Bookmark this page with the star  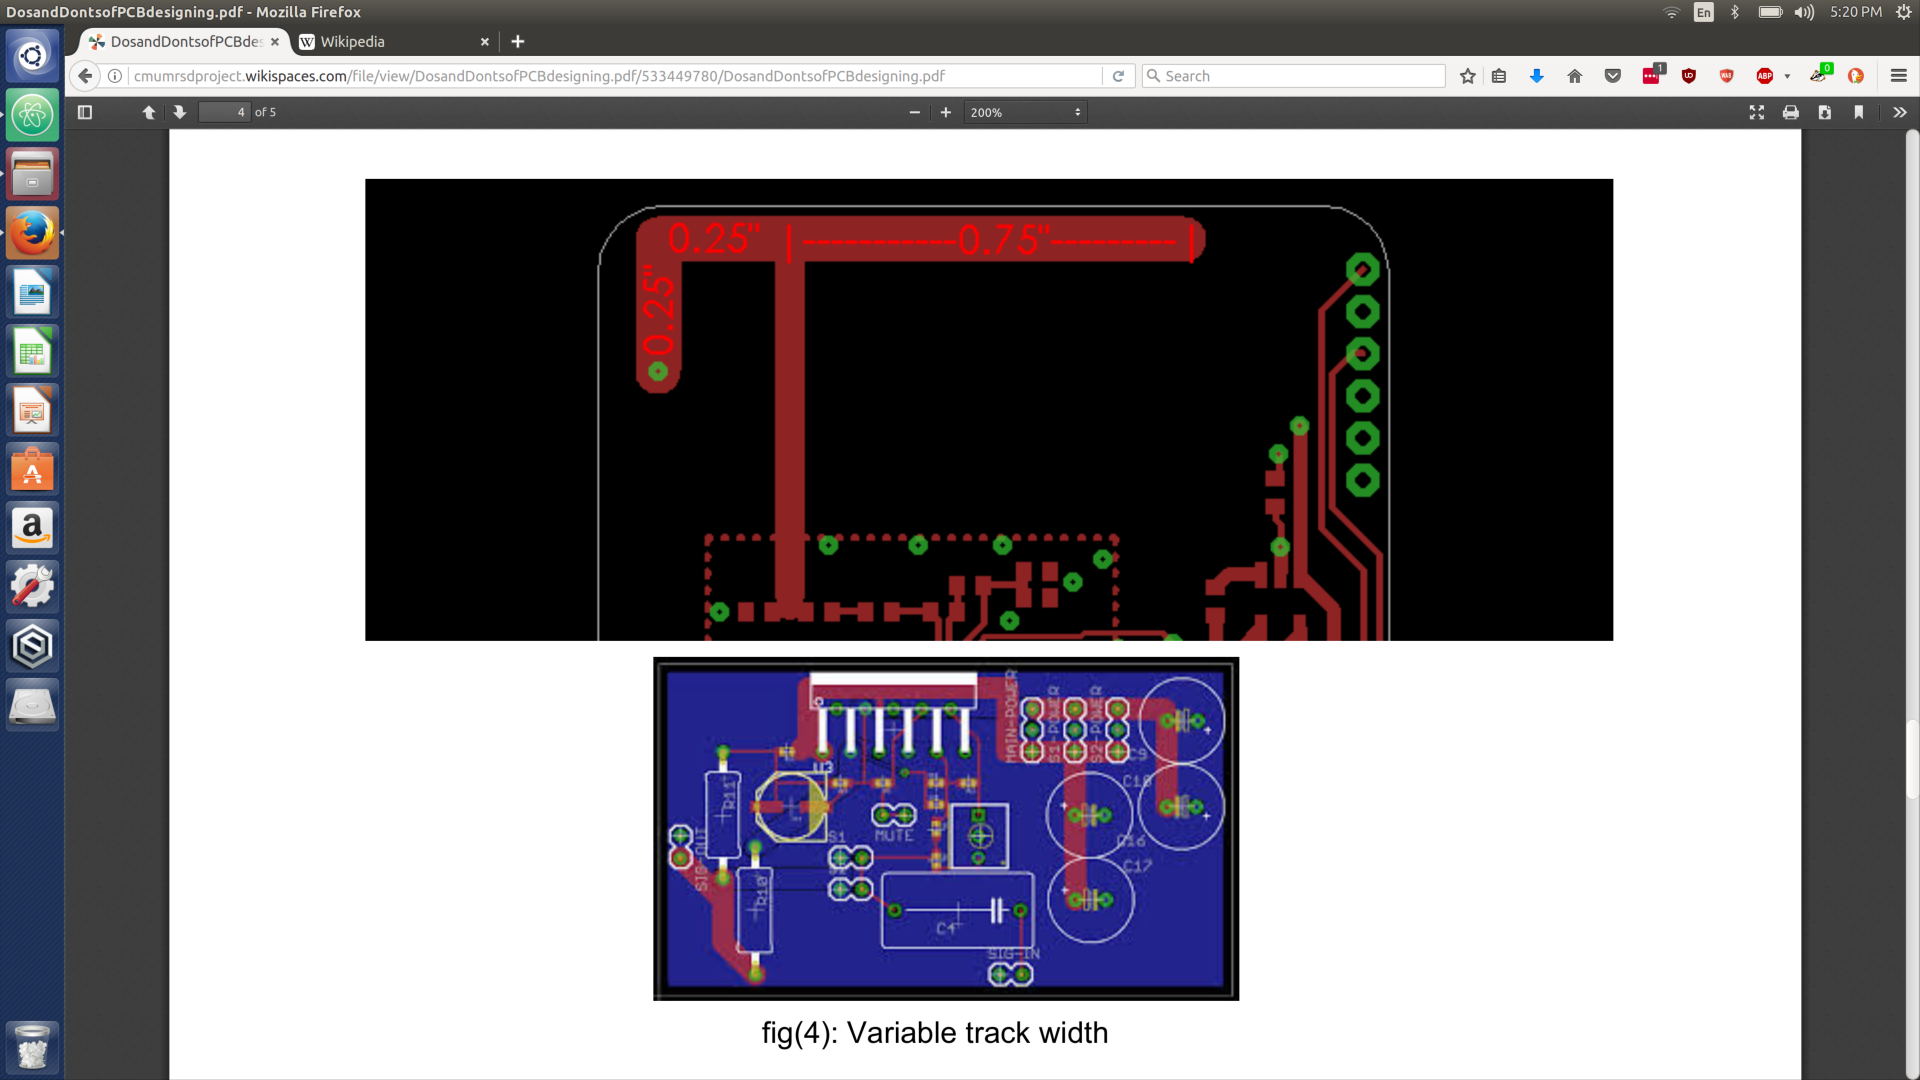[x=1467, y=75]
